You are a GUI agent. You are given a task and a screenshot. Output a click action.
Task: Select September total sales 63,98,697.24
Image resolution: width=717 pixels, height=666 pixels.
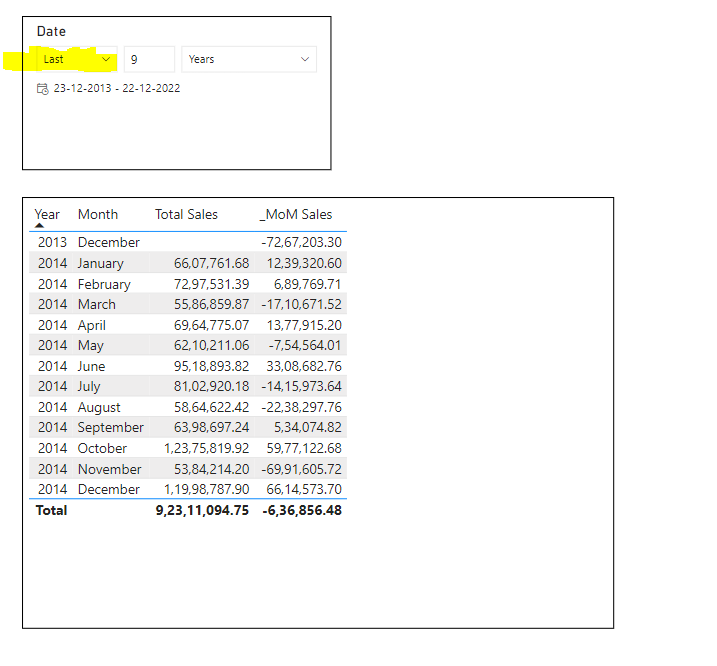(x=211, y=428)
